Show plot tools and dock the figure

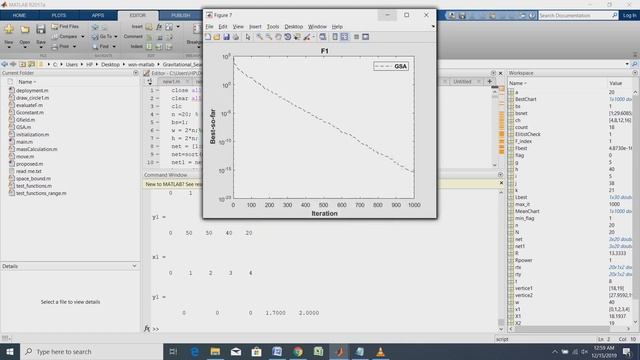(366, 37)
